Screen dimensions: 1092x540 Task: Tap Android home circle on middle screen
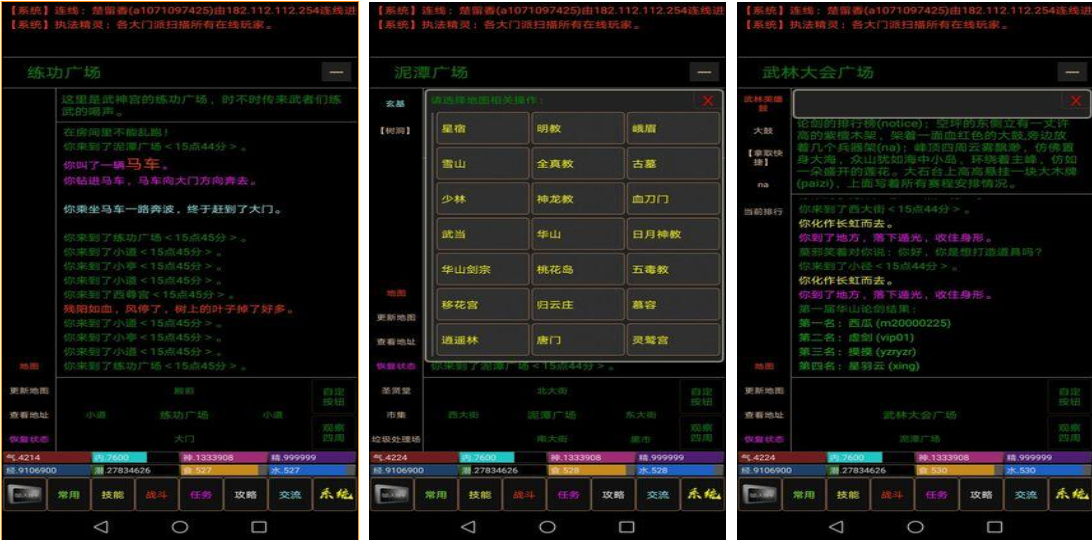548,526
